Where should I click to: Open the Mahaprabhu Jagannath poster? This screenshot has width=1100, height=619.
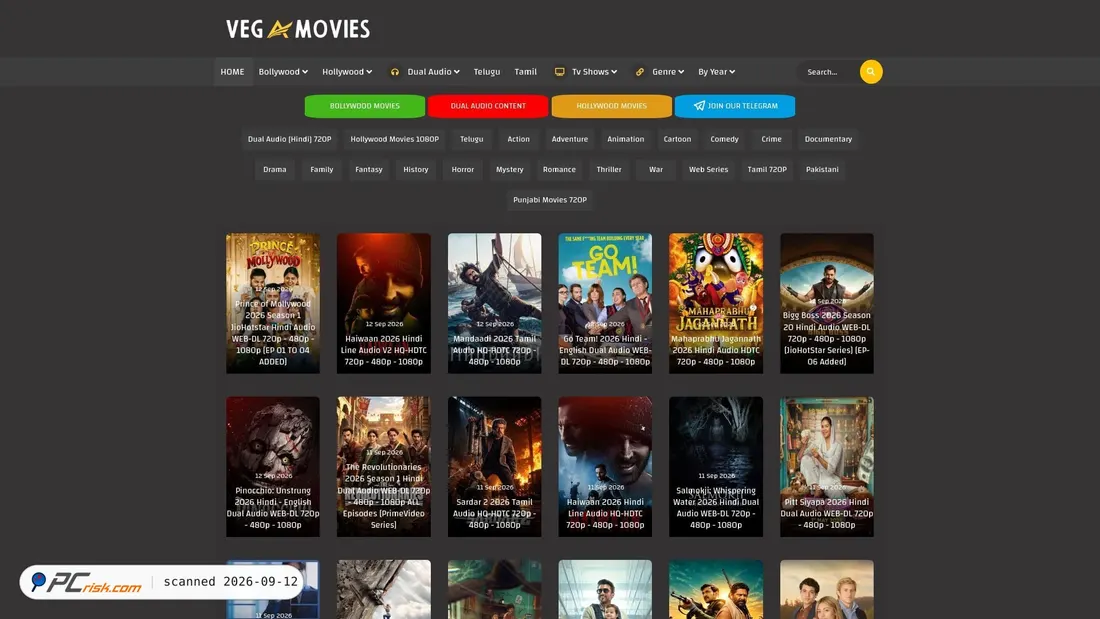(716, 303)
